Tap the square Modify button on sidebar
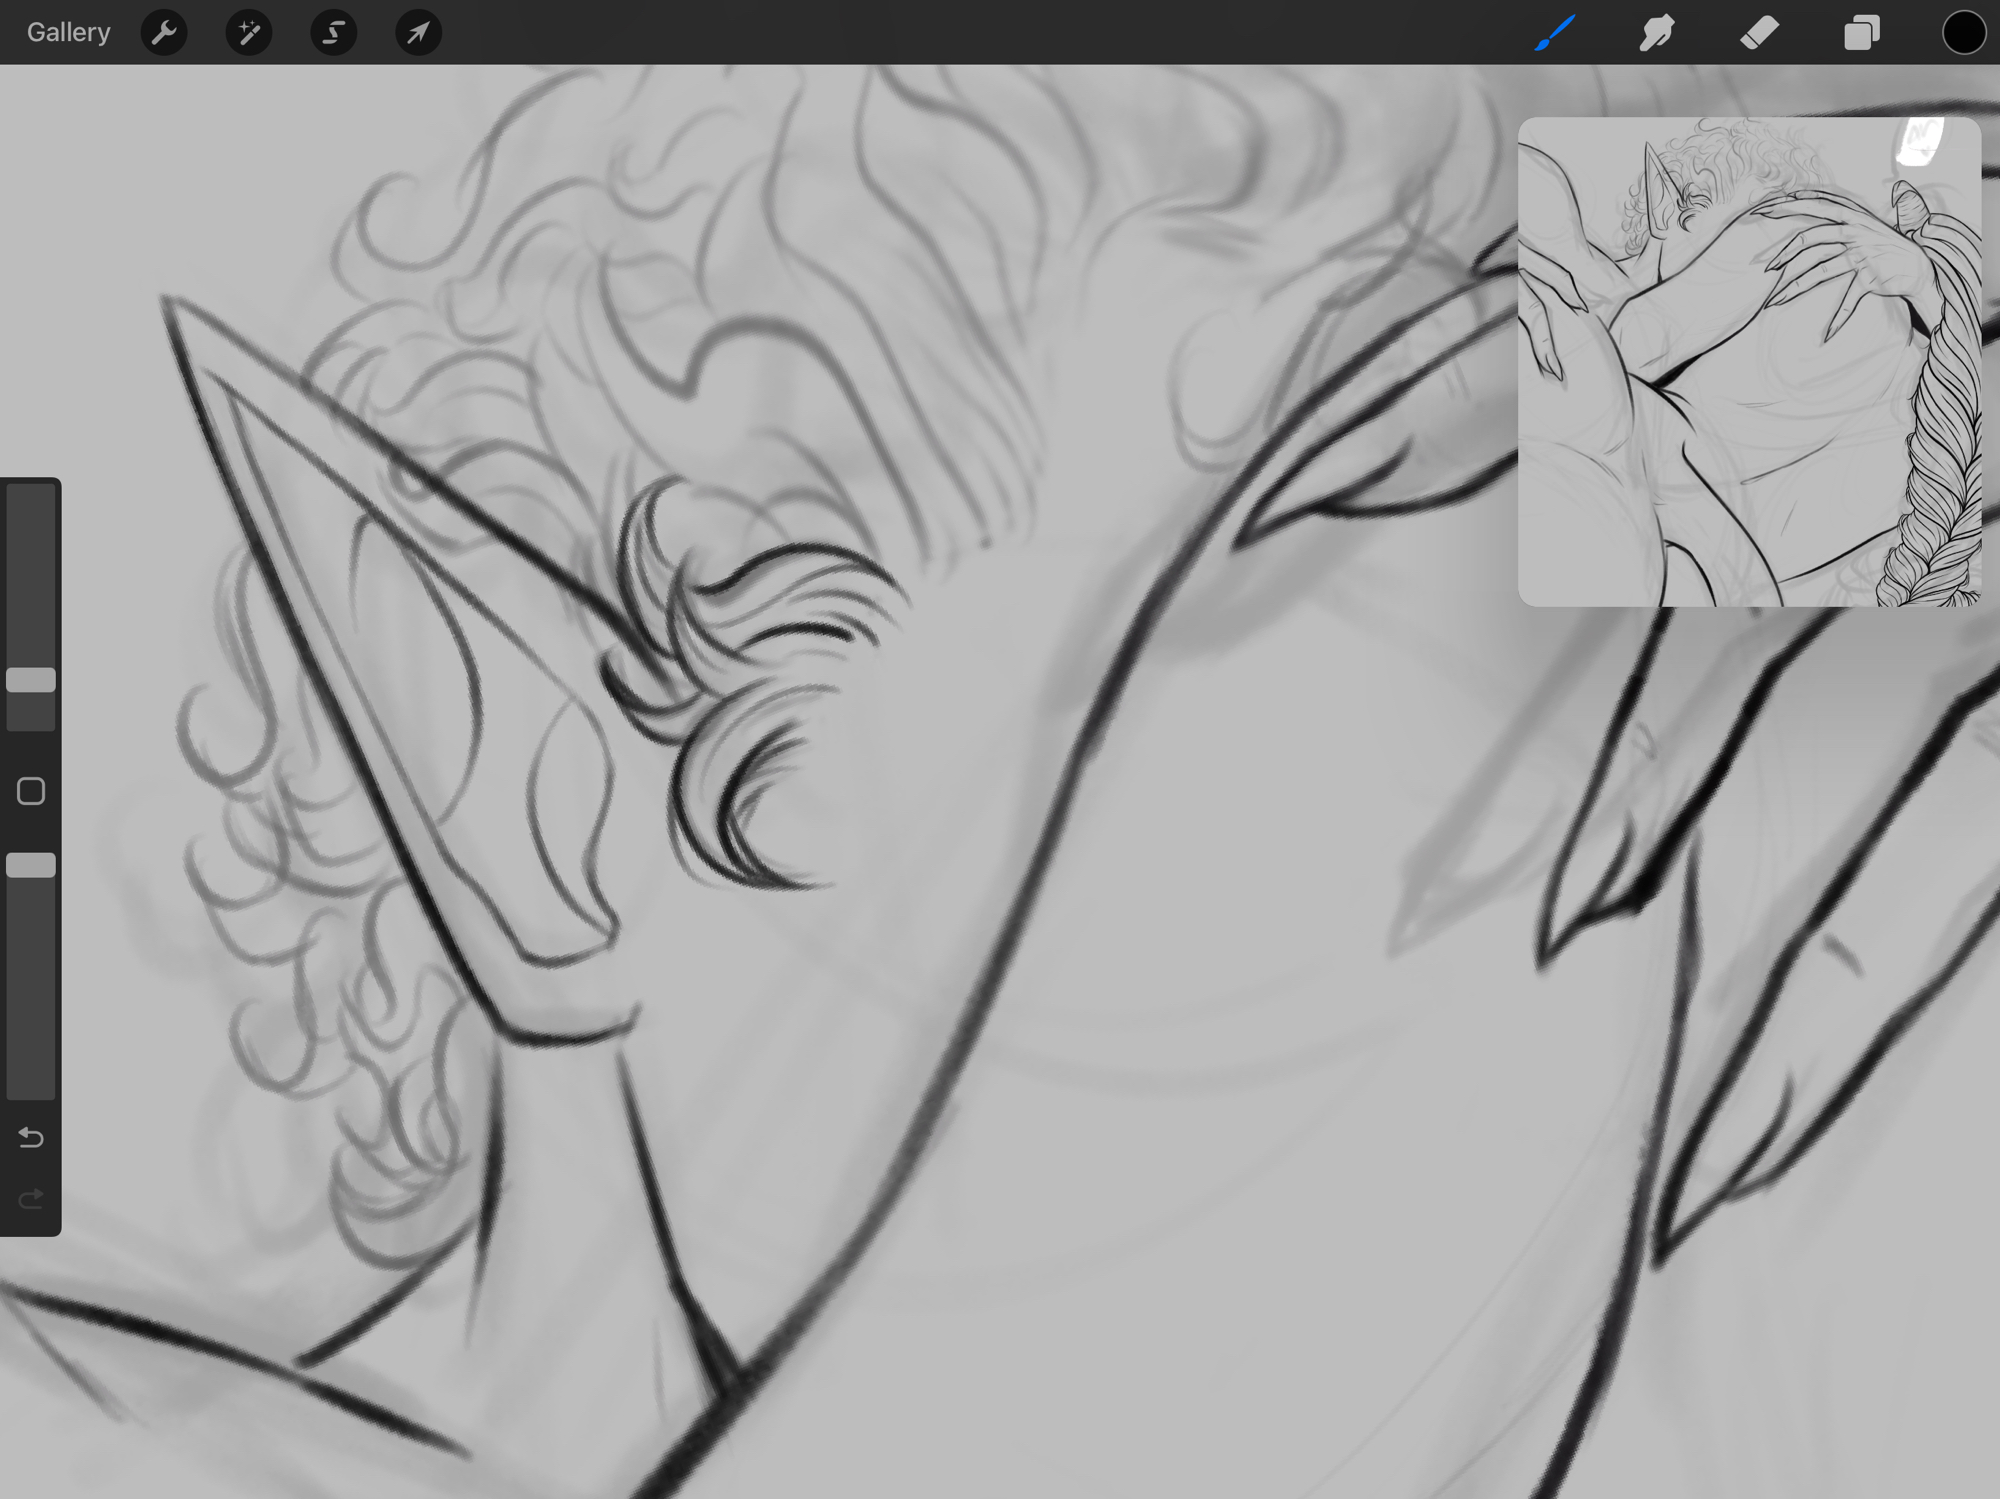The image size is (2000, 1499). tap(31, 791)
